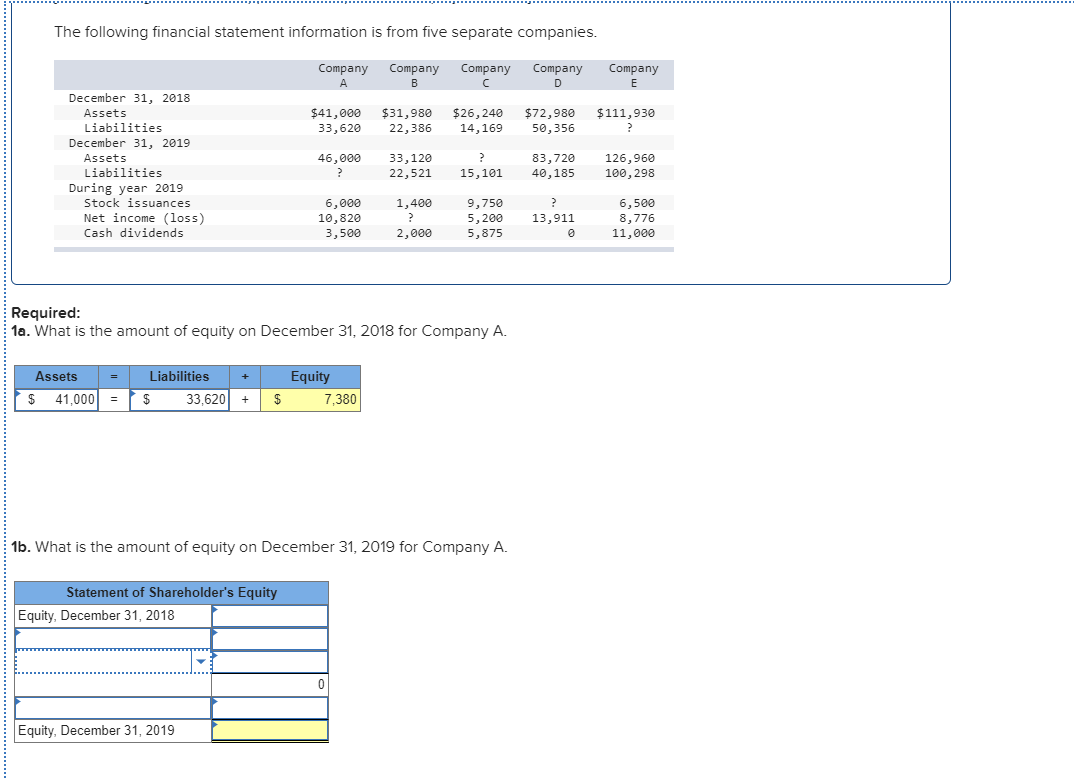Click the amount field for Equity, December 31, 2018
The height and width of the screenshot is (780, 1074).
point(270,616)
